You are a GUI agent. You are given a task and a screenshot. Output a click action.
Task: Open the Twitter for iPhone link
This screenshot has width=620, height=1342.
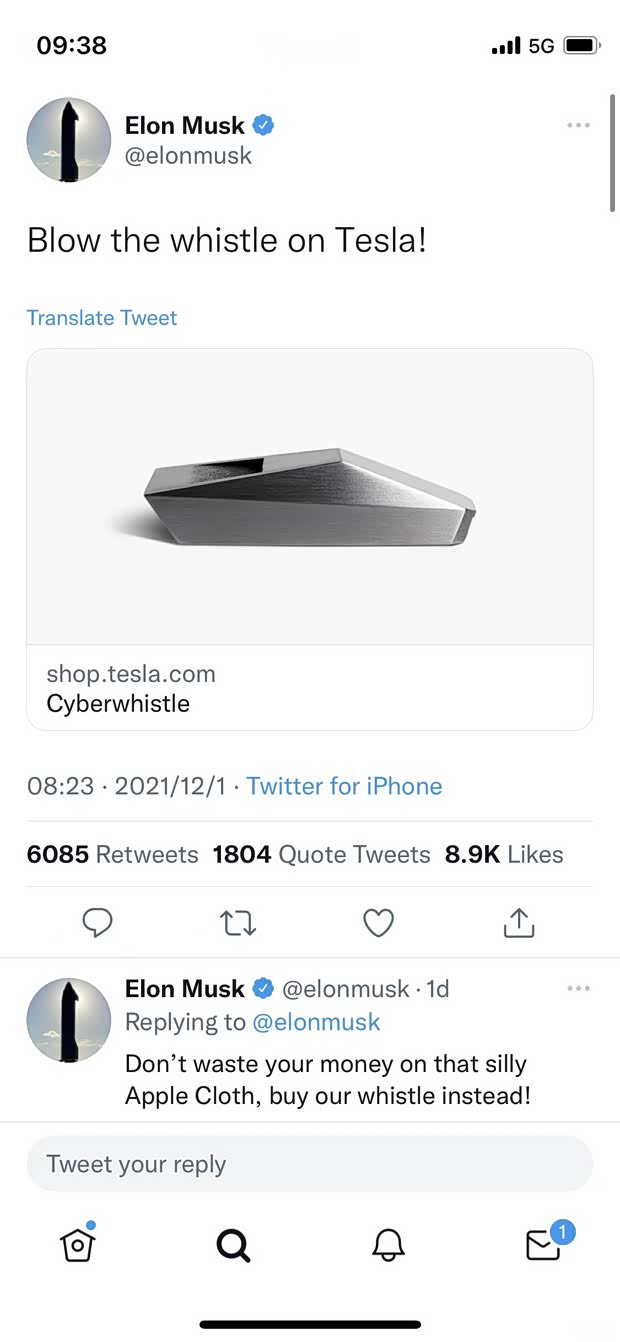coord(344,786)
